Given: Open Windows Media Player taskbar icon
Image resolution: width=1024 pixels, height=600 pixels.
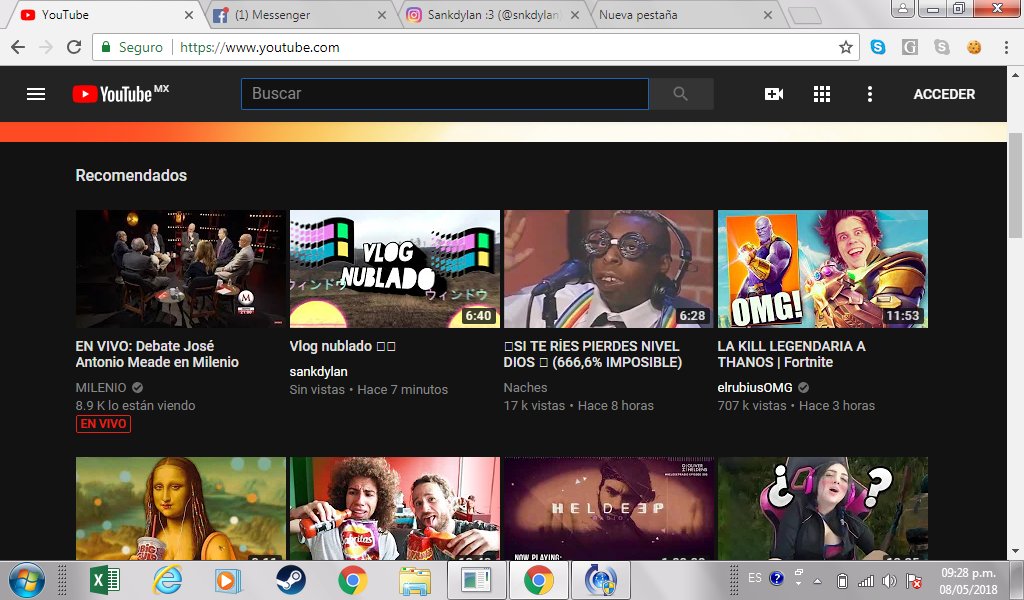Looking at the screenshot, I should (x=229, y=580).
